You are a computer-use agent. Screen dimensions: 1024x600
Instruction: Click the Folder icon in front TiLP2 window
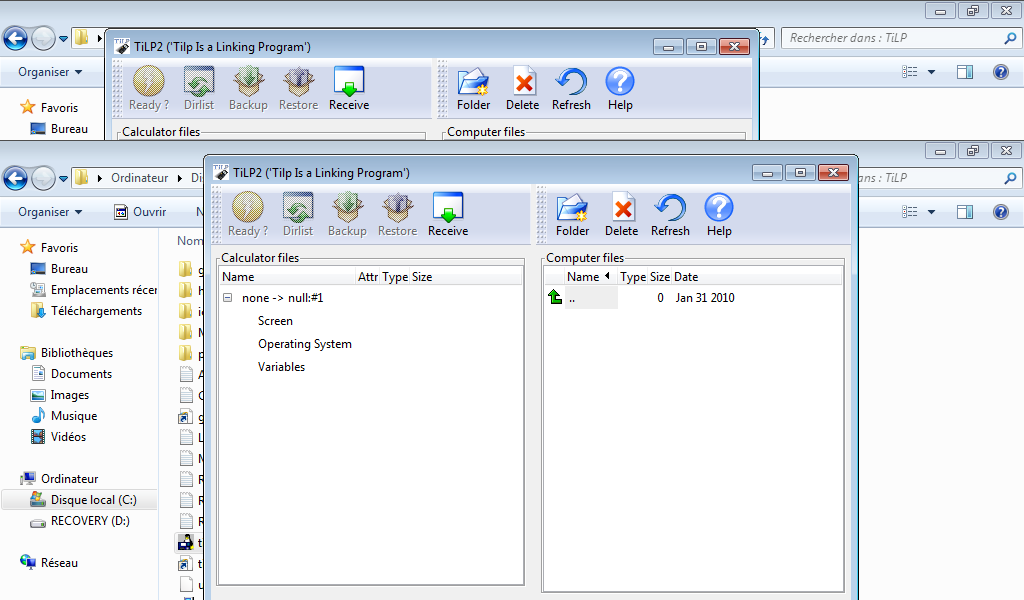click(572, 215)
